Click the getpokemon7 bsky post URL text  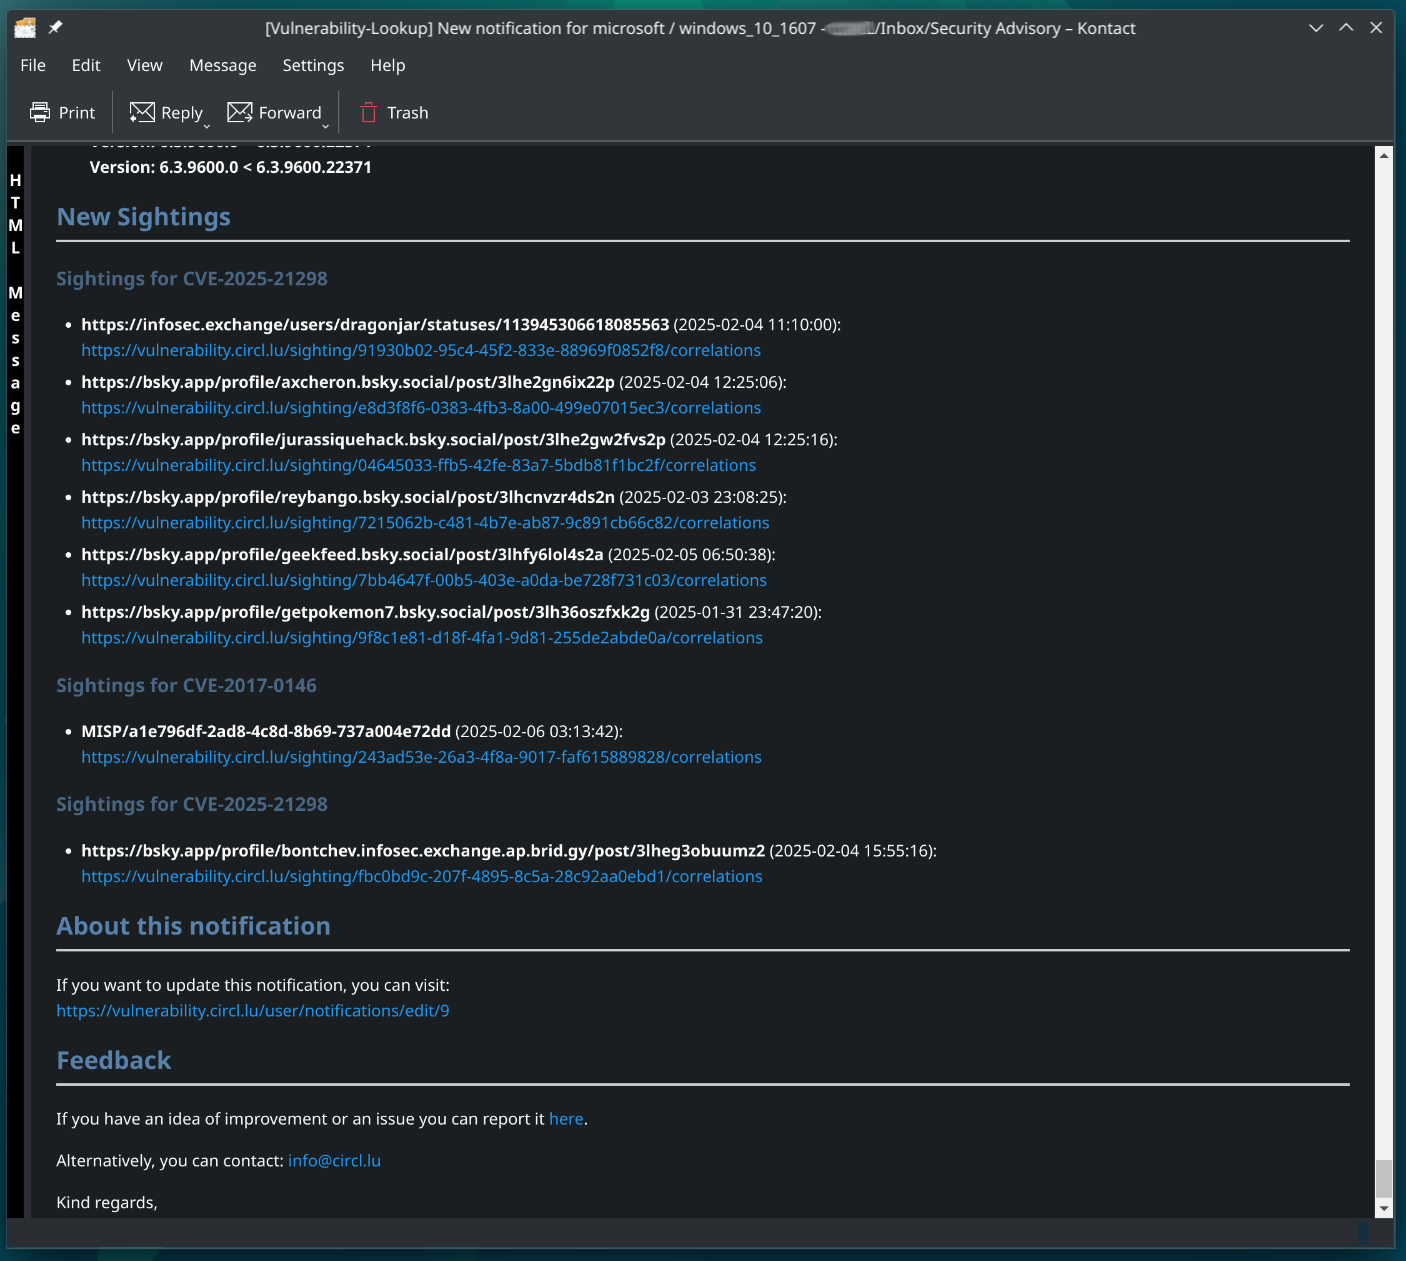[x=365, y=612]
